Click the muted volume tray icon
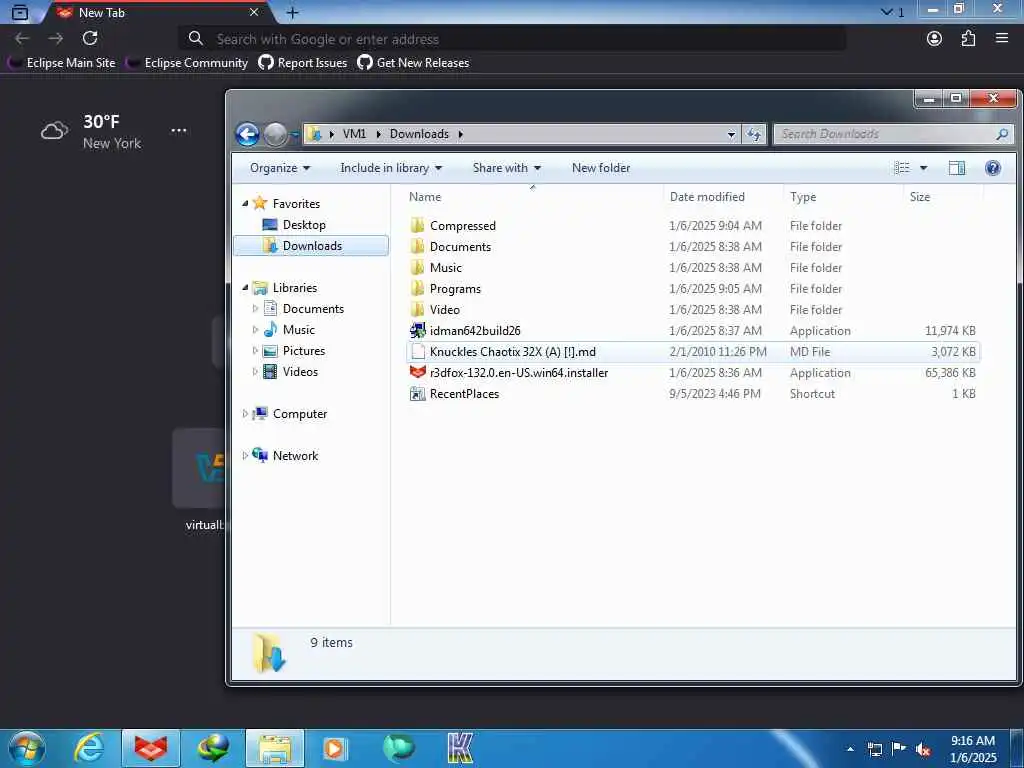The width and height of the screenshot is (1024, 768). pyautogui.click(x=923, y=749)
